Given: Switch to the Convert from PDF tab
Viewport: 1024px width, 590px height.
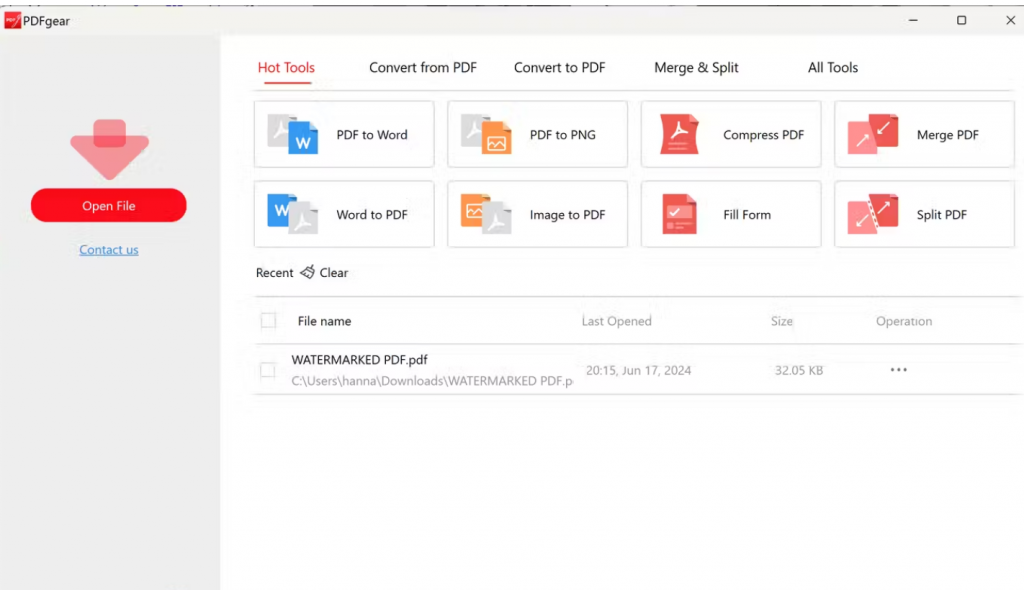Looking at the screenshot, I should click(x=423, y=68).
